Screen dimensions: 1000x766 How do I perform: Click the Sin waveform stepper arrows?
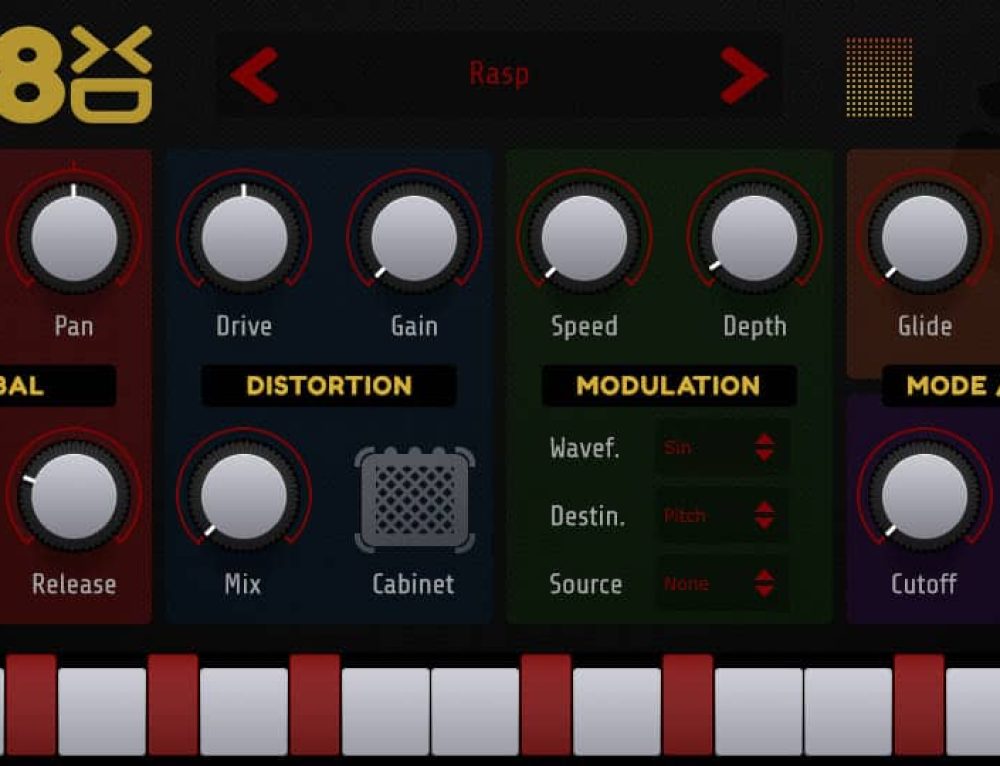point(764,449)
